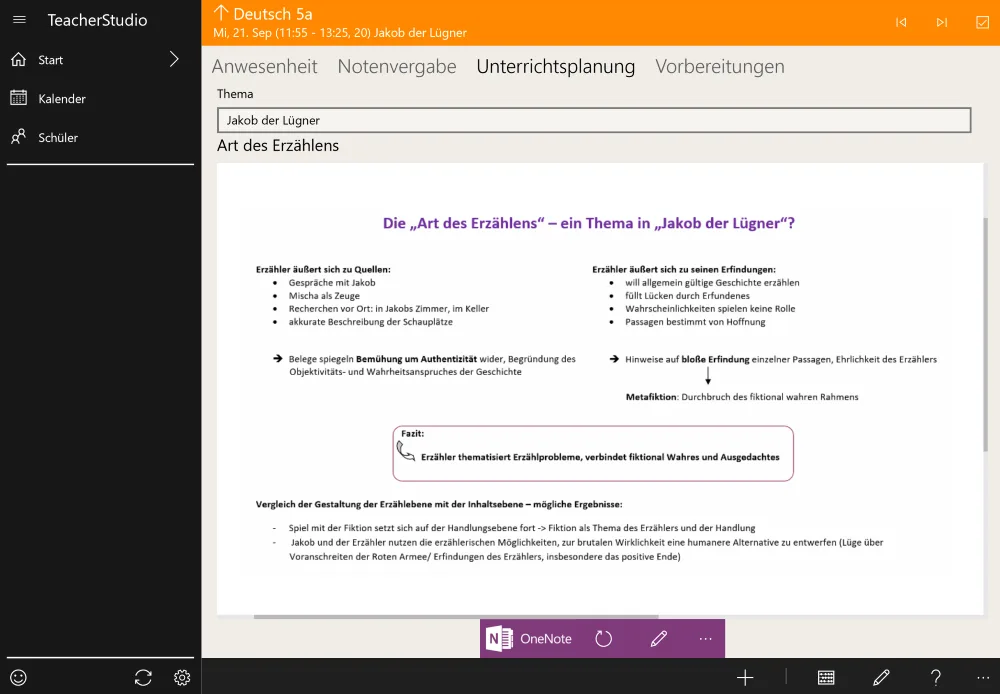Click pencil edit icon in bottom bar
The image size is (1000, 694).
(881, 677)
